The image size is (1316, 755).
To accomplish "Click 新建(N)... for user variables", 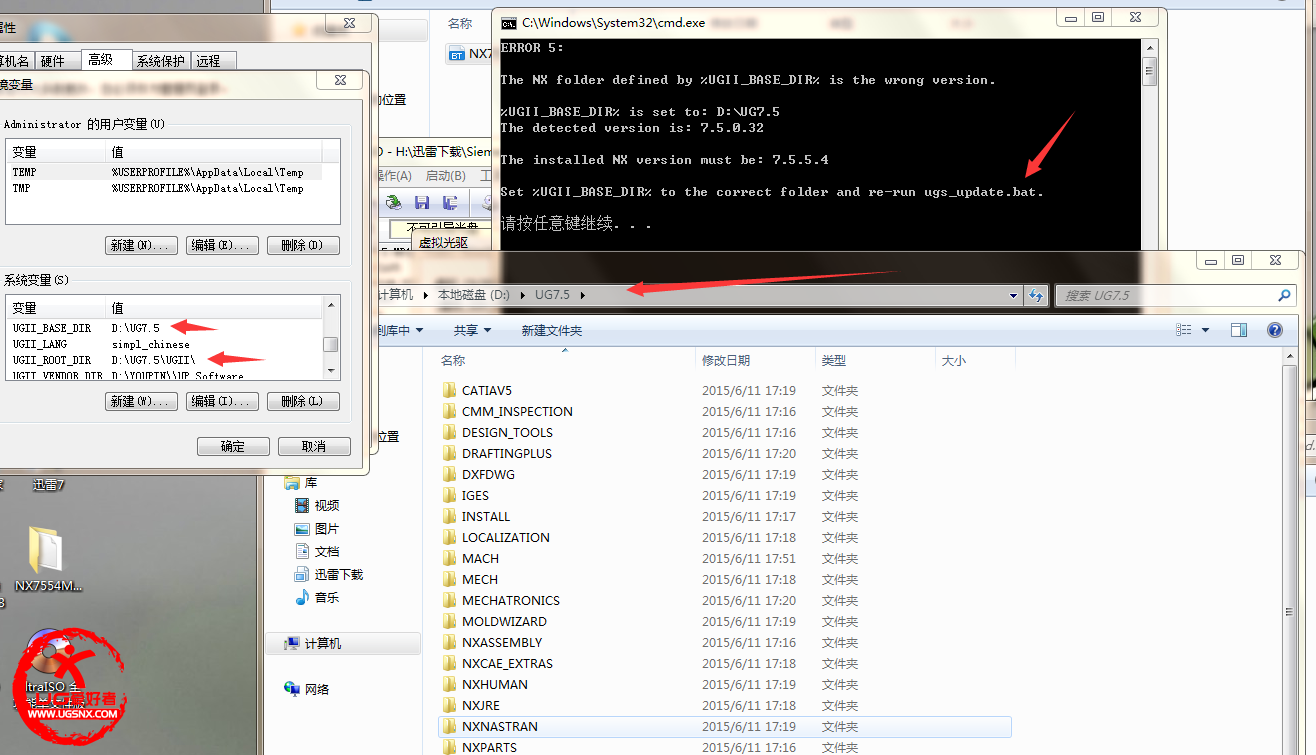I will [x=142, y=245].
